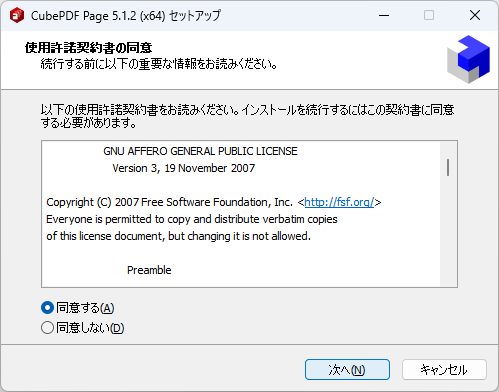Close the CubePDF Page setup window
The image size is (499, 392).
click(x=475, y=15)
